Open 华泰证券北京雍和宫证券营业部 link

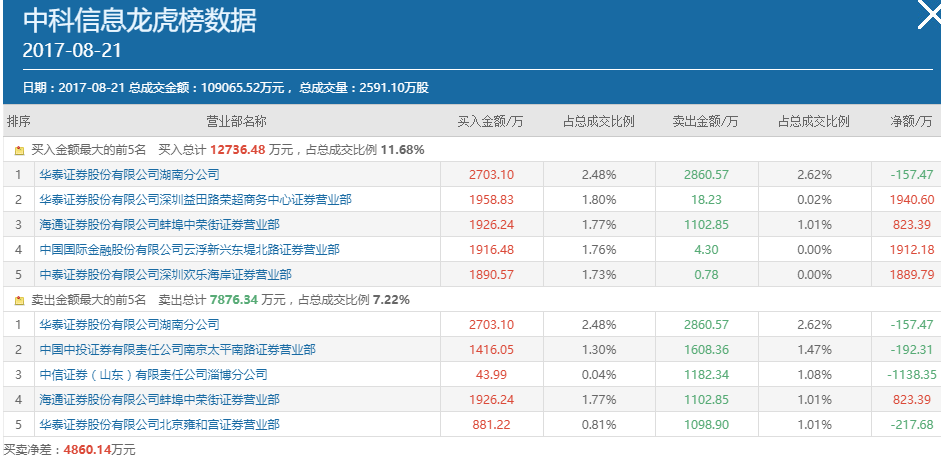(x=160, y=425)
